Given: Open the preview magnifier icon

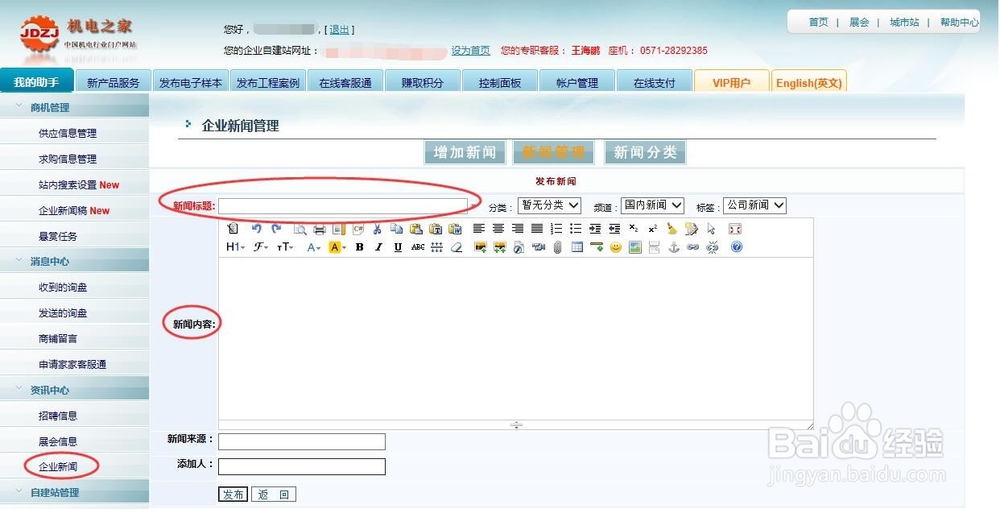Looking at the screenshot, I should point(300,228).
